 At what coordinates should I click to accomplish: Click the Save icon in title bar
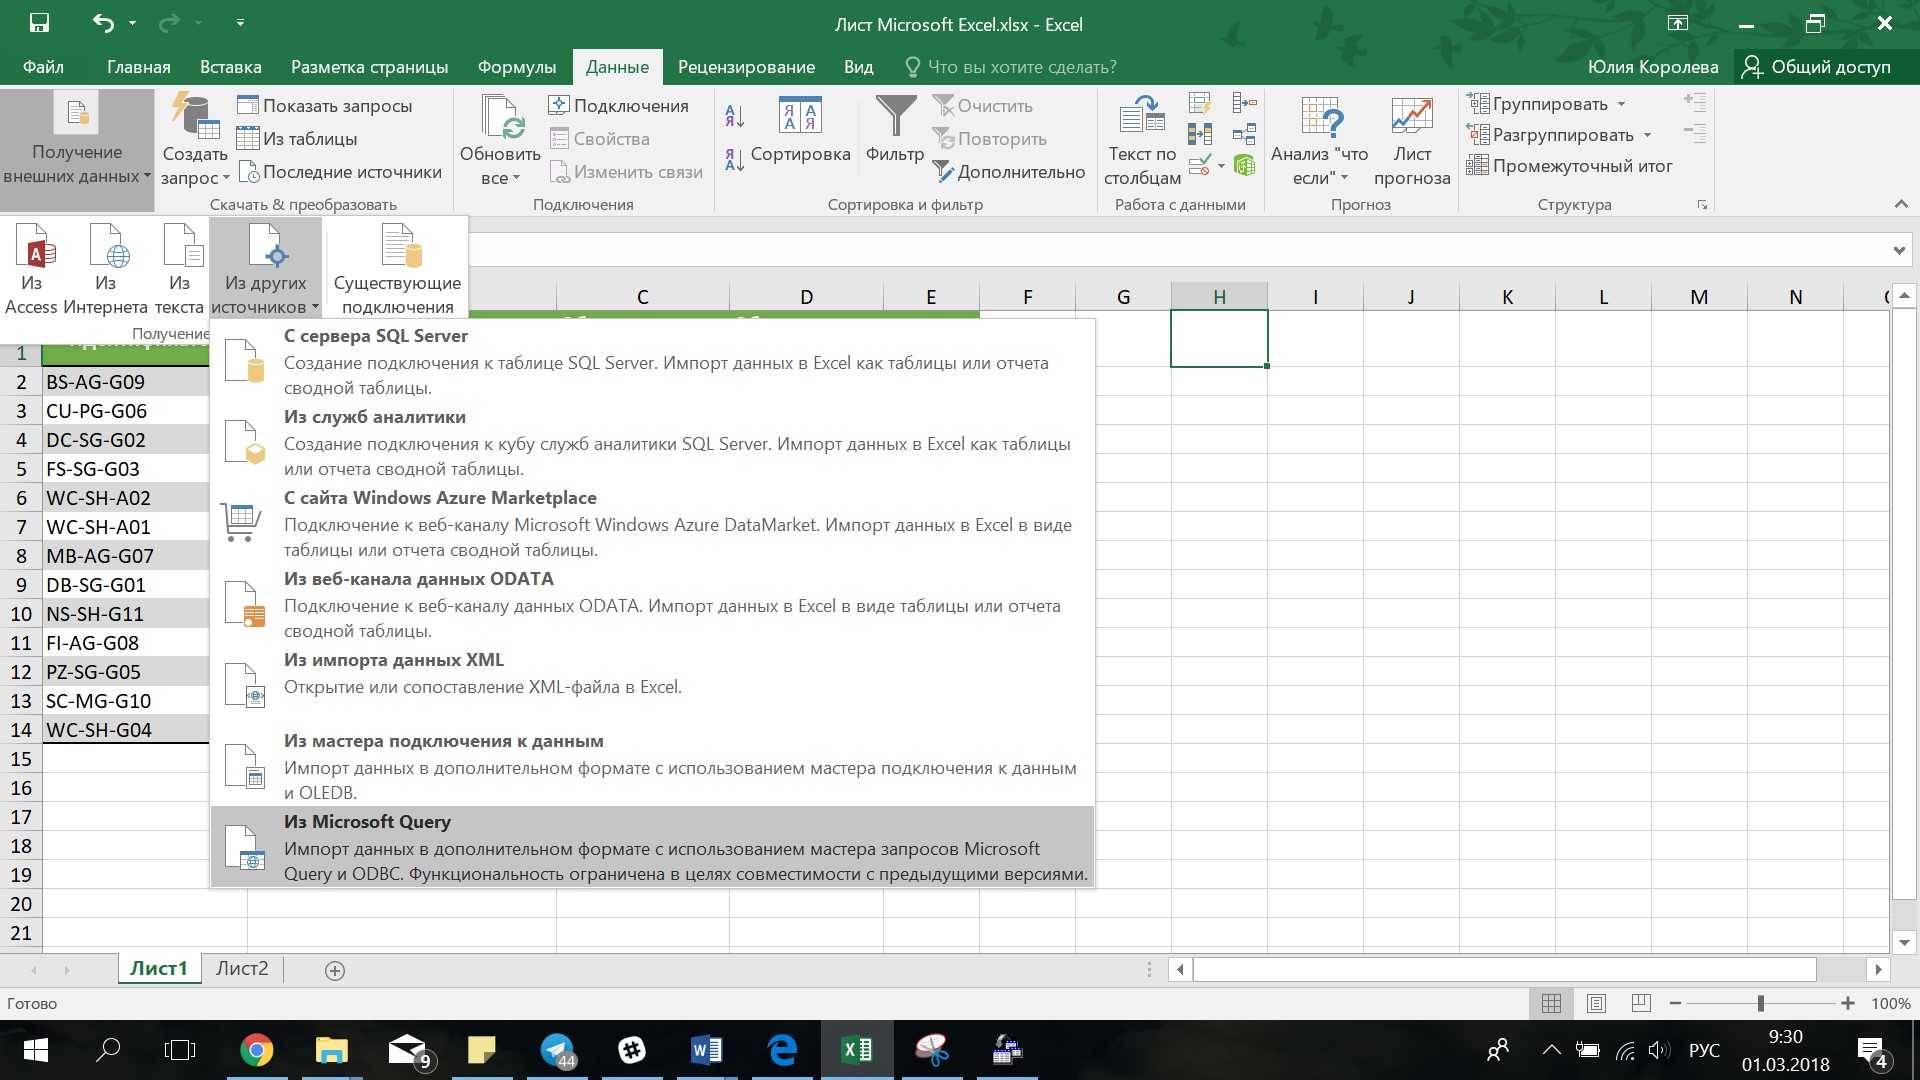39,22
